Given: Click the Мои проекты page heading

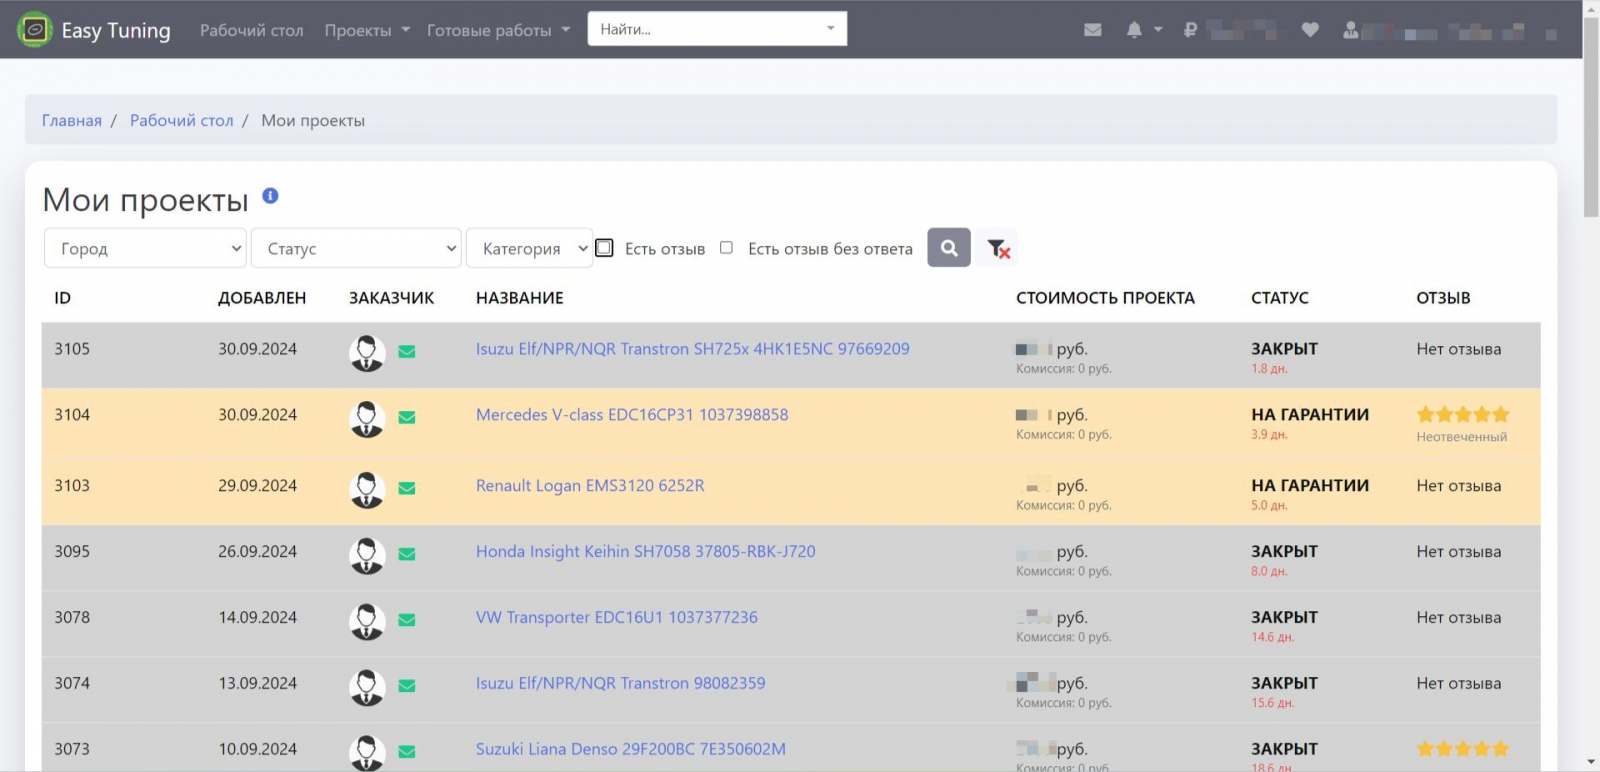Looking at the screenshot, I should pos(145,200).
